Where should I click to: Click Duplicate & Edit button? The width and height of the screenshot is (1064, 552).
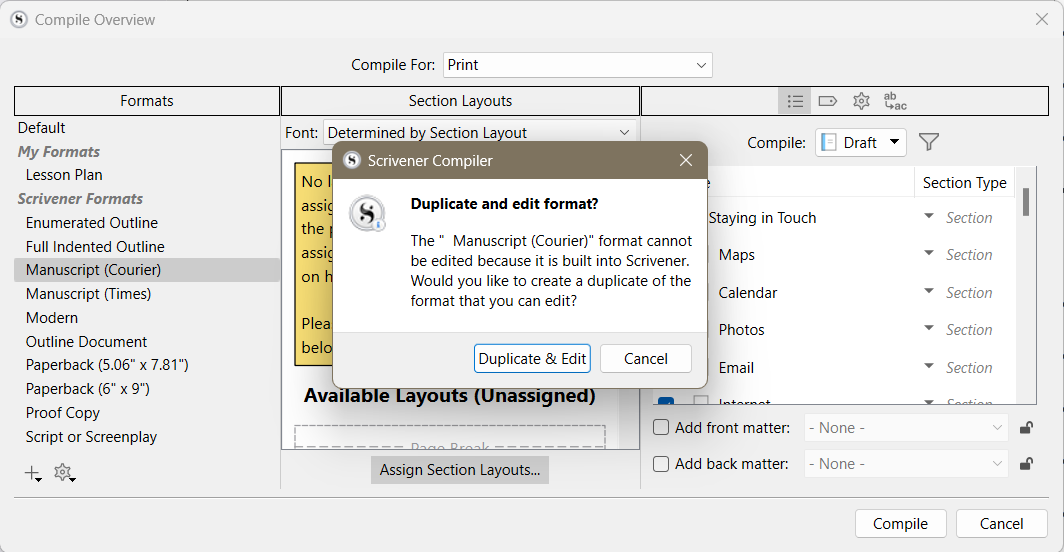pos(532,358)
